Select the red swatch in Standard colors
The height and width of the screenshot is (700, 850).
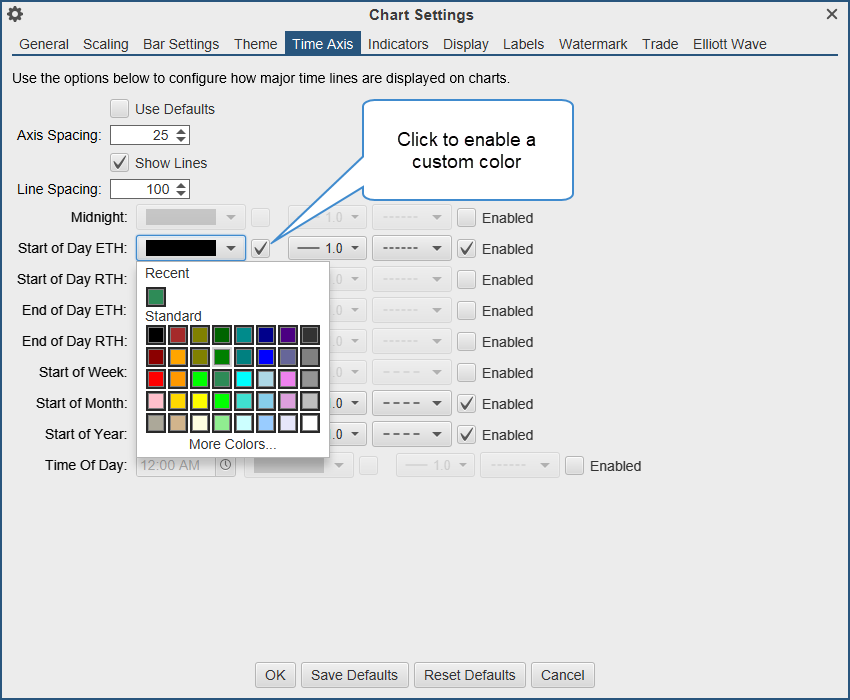[155, 379]
